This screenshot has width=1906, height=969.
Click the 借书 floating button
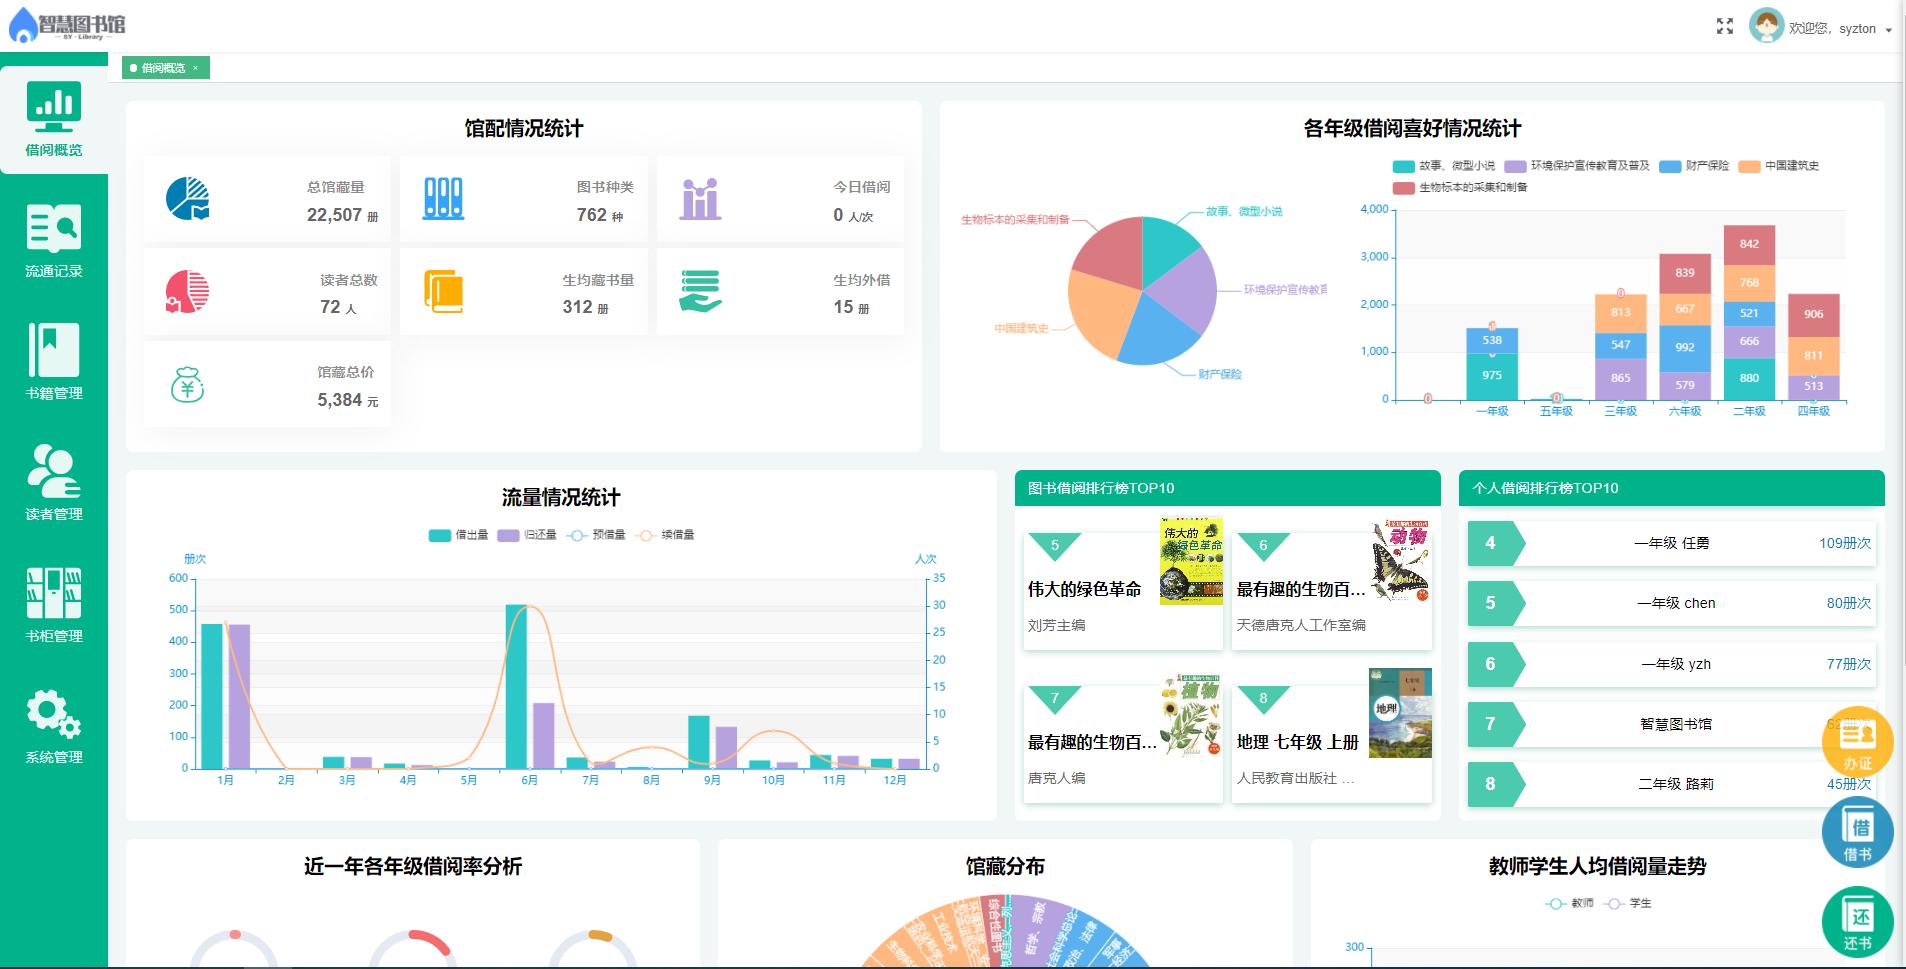click(x=1857, y=832)
